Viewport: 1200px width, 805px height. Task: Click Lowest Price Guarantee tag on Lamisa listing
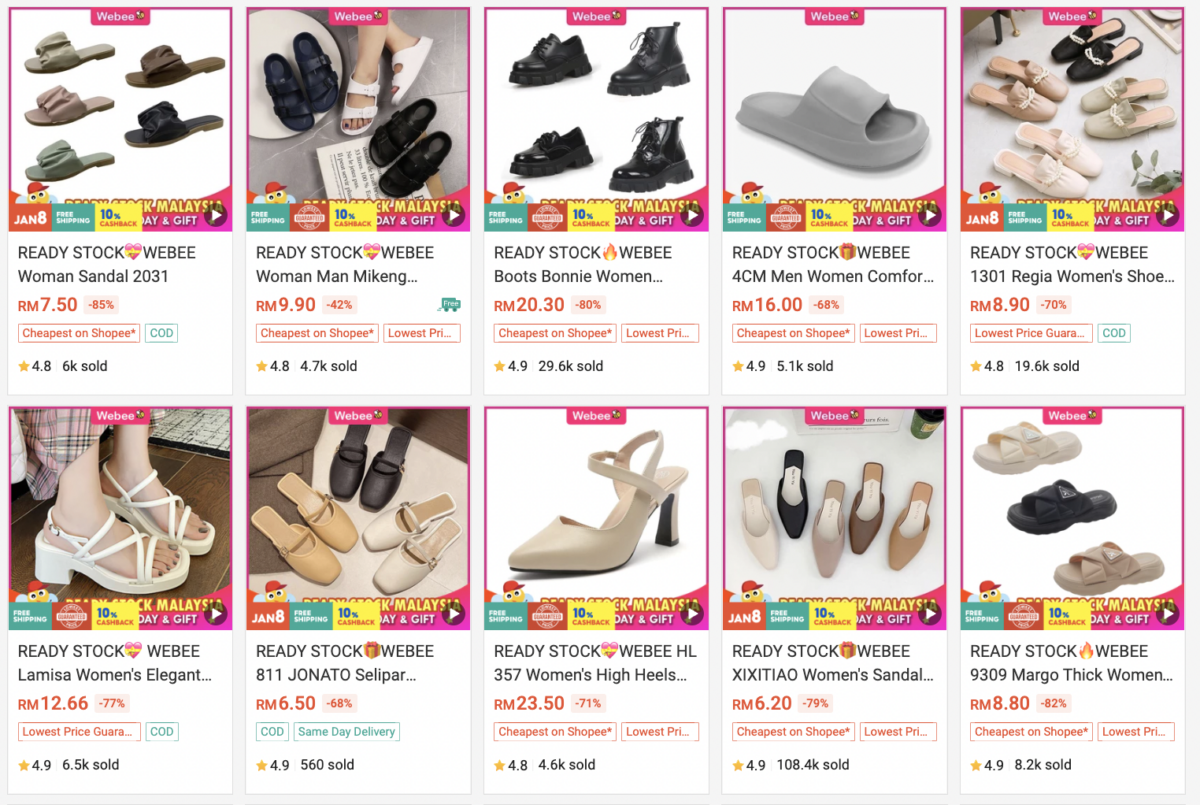(x=79, y=732)
